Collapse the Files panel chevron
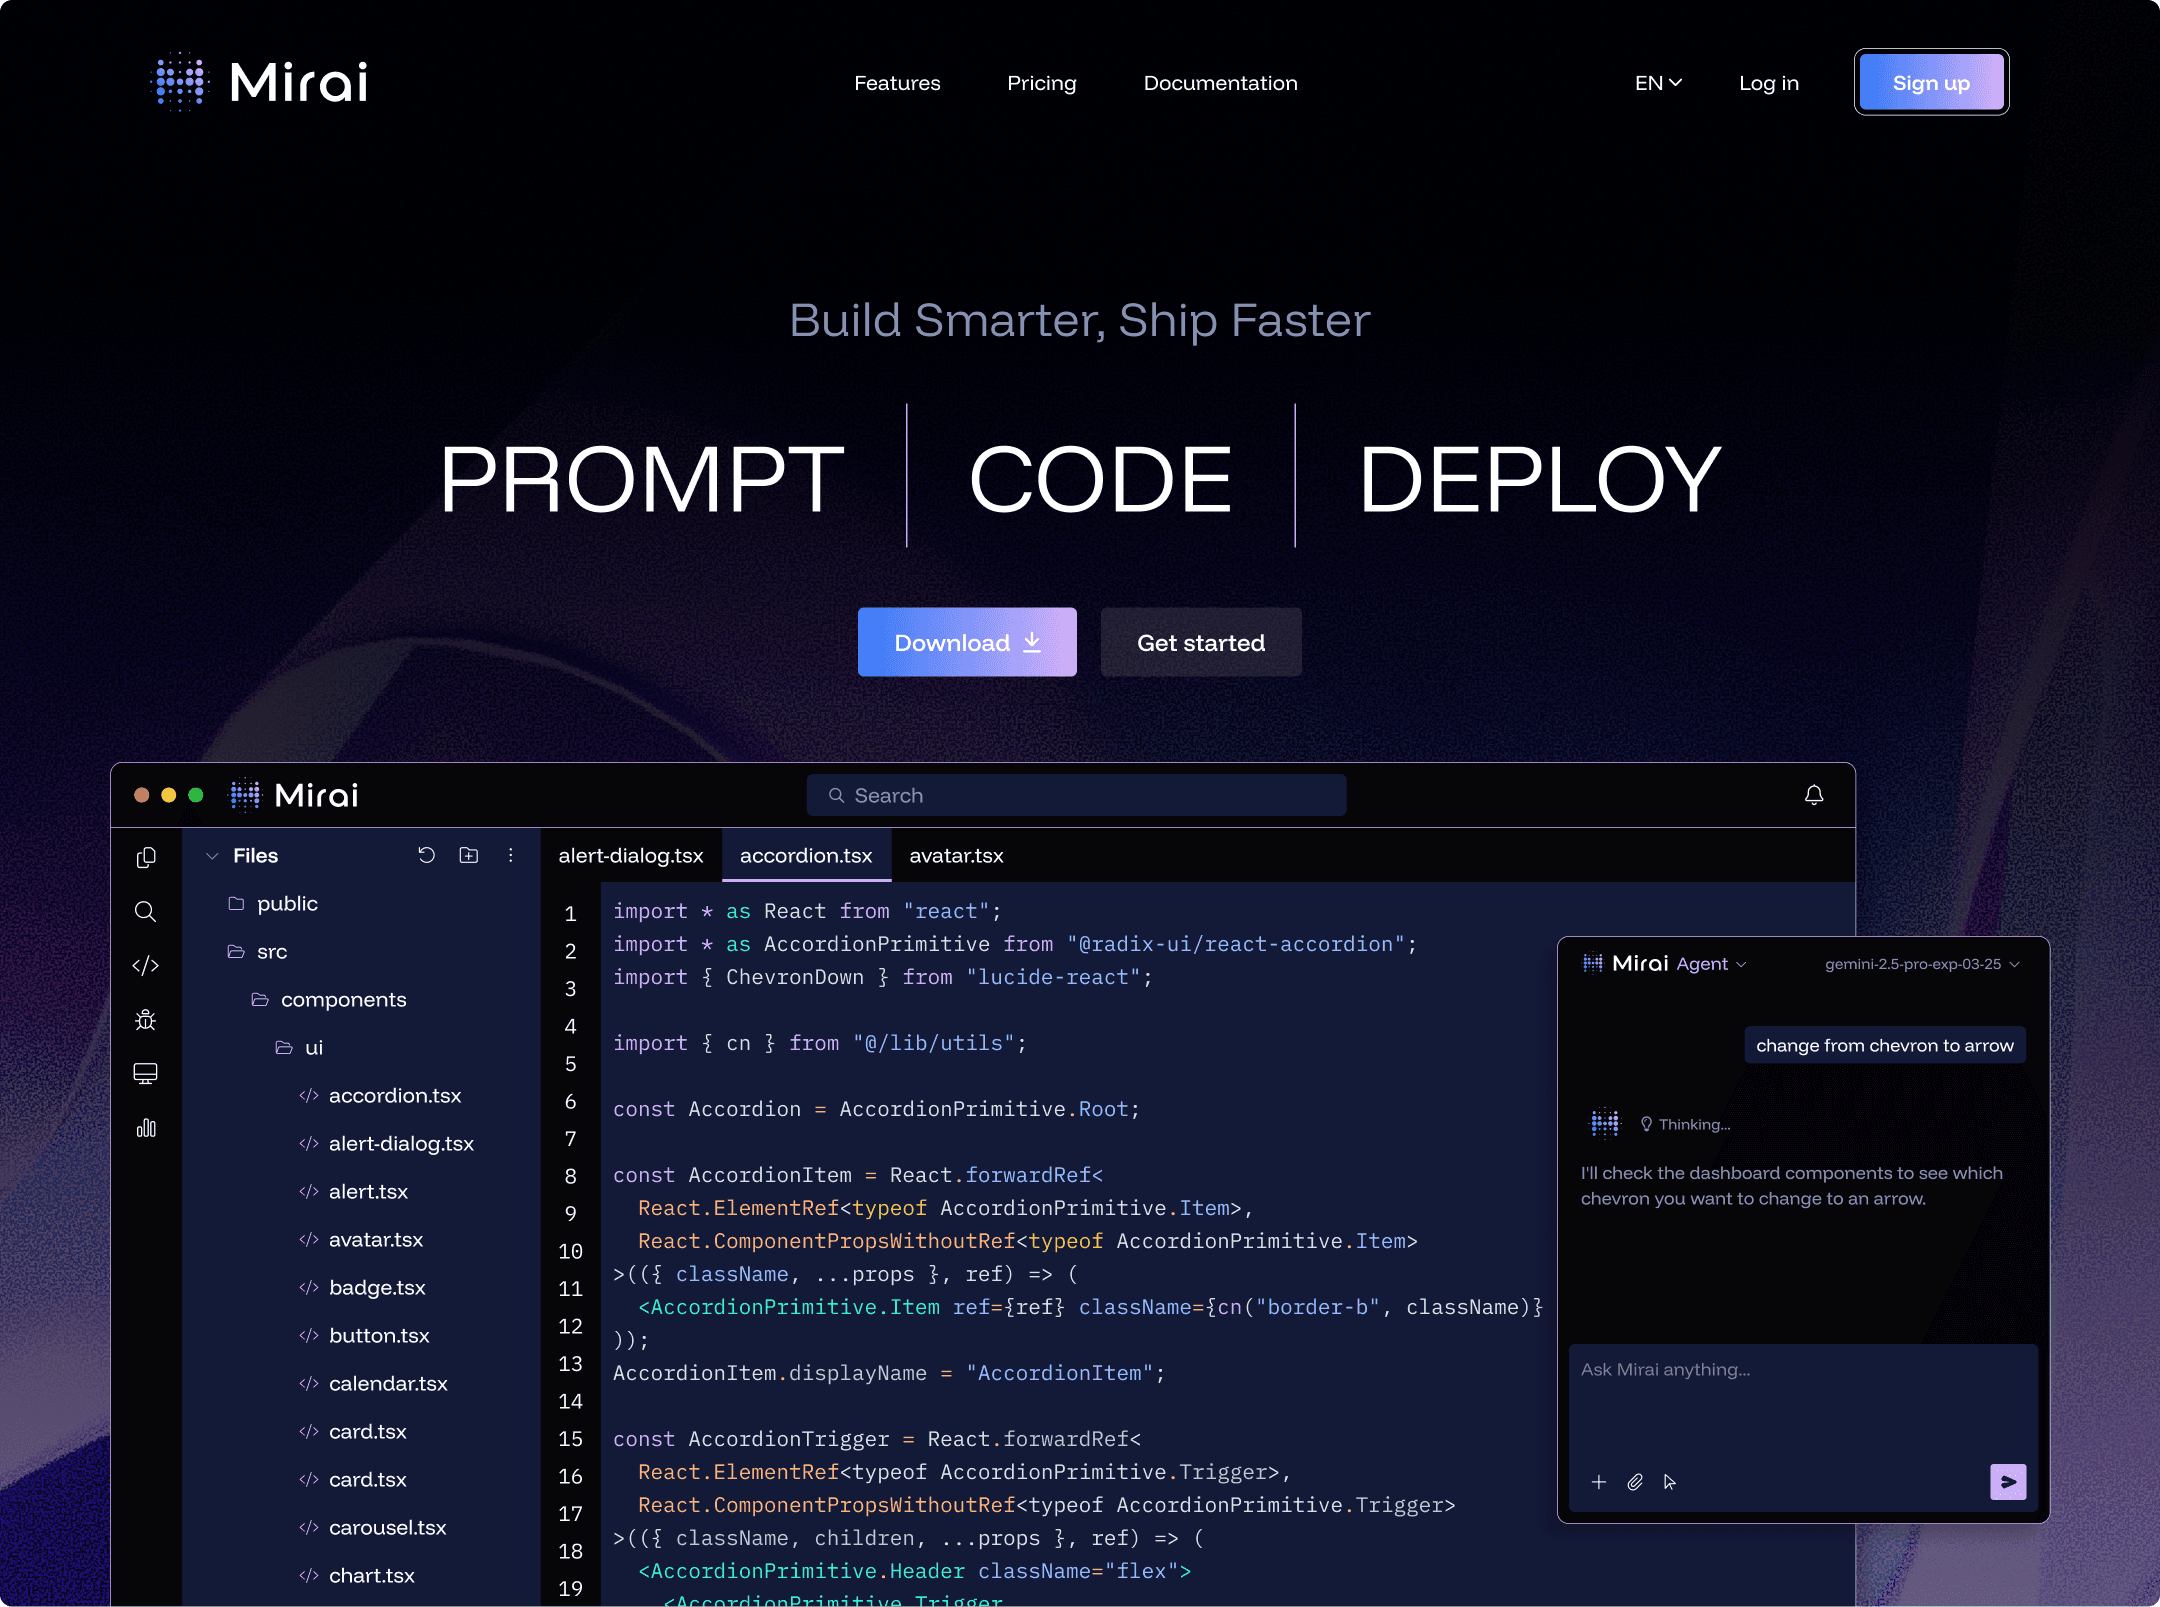This screenshot has width=2160, height=1607. coord(212,856)
